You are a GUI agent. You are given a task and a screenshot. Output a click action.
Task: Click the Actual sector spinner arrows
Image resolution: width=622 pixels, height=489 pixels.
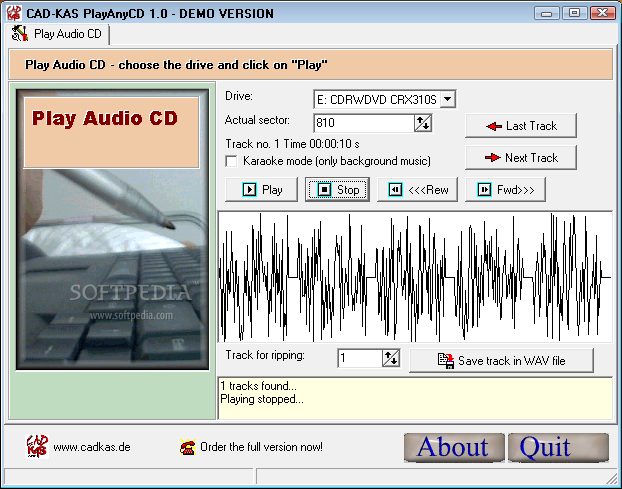tap(422, 123)
